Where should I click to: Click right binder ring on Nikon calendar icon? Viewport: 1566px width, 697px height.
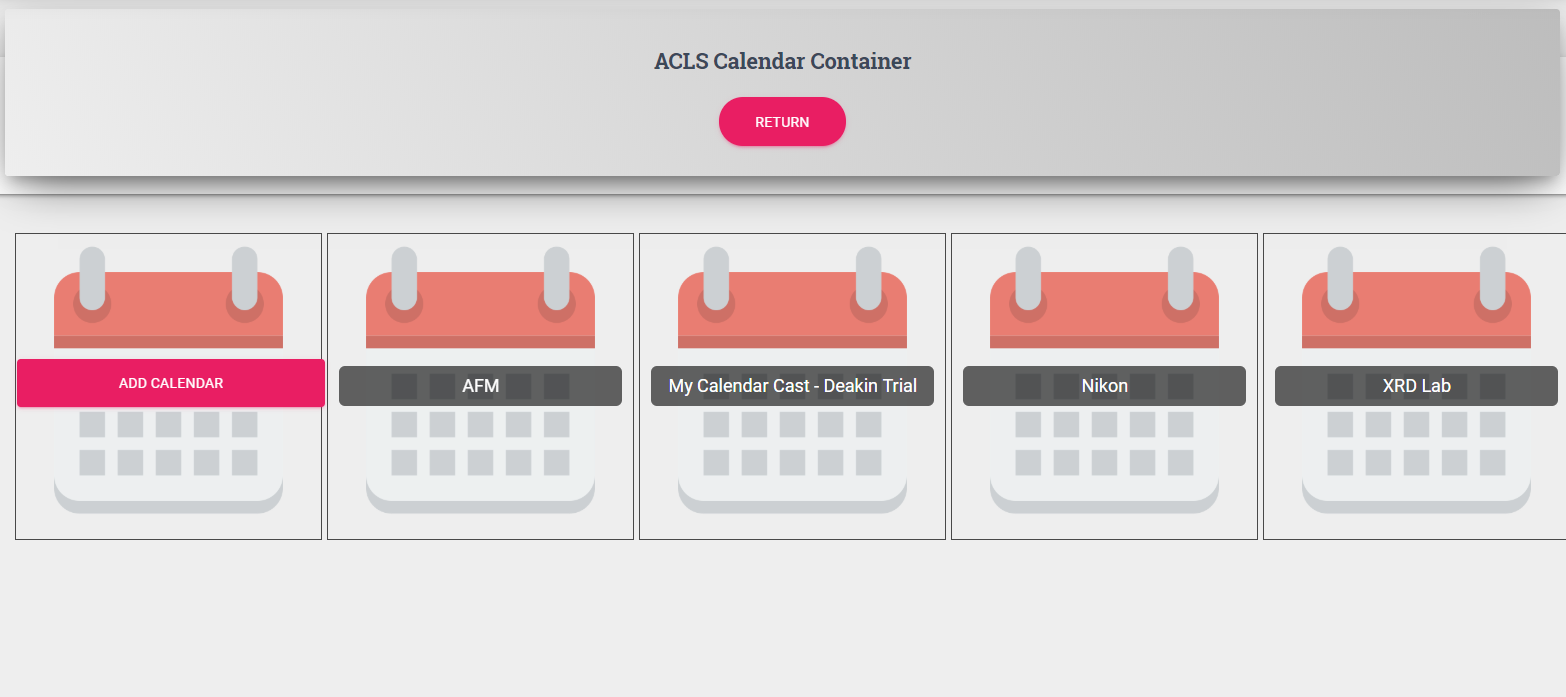(x=1181, y=279)
